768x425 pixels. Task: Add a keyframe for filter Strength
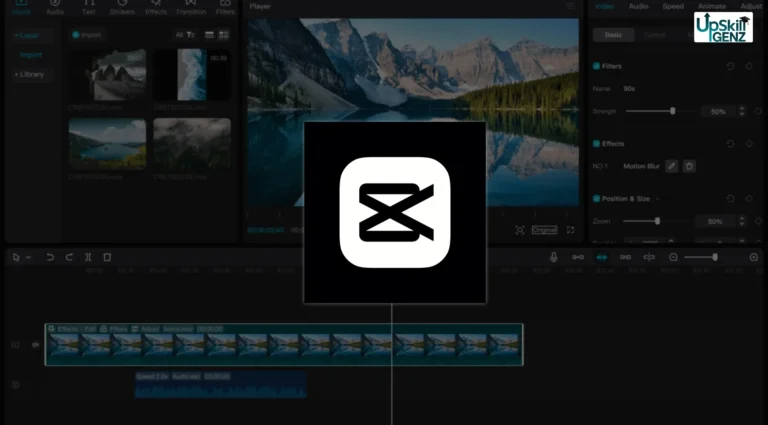tap(758, 112)
